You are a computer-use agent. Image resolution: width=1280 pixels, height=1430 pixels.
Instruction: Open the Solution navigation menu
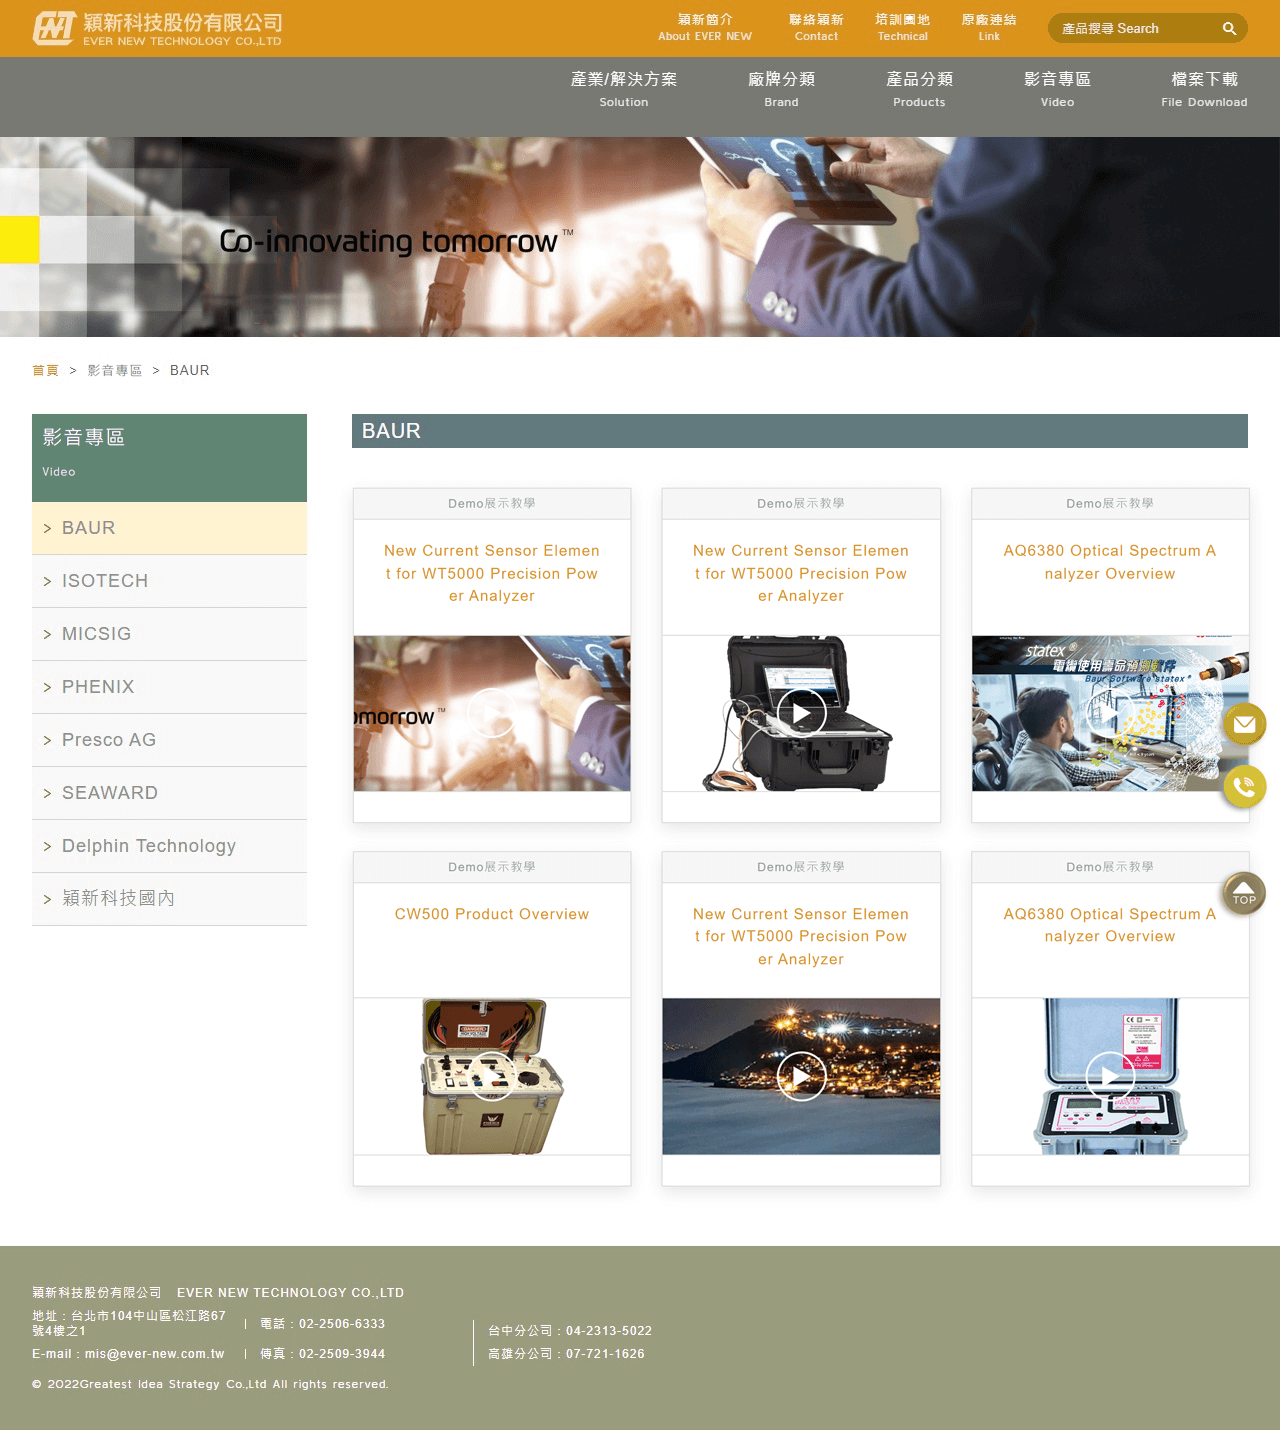pyautogui.click(x=624, y=88)
